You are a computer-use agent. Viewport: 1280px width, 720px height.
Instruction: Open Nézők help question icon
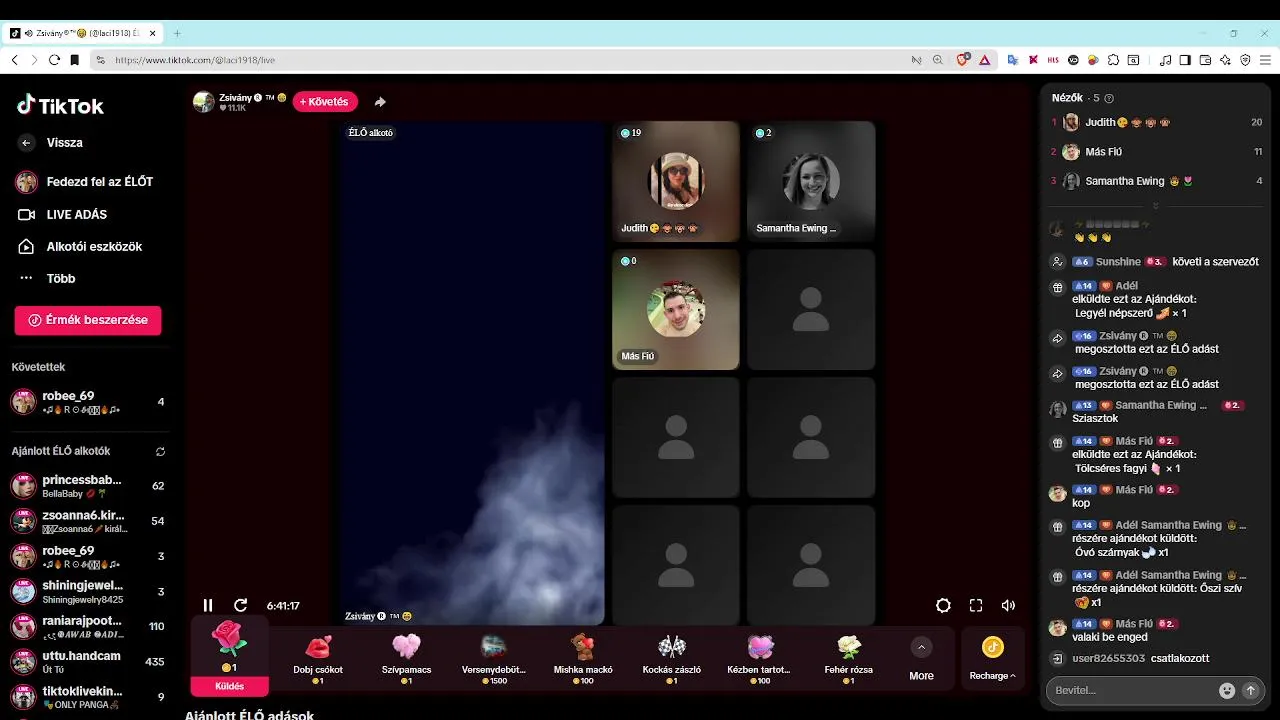pos(1109,98)
